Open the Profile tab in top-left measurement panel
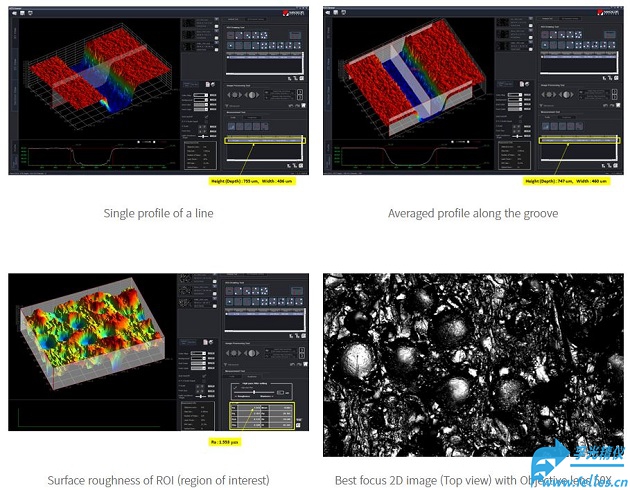Image resolution: width=630 pixels, height=490 pixels. click(236, 116)
